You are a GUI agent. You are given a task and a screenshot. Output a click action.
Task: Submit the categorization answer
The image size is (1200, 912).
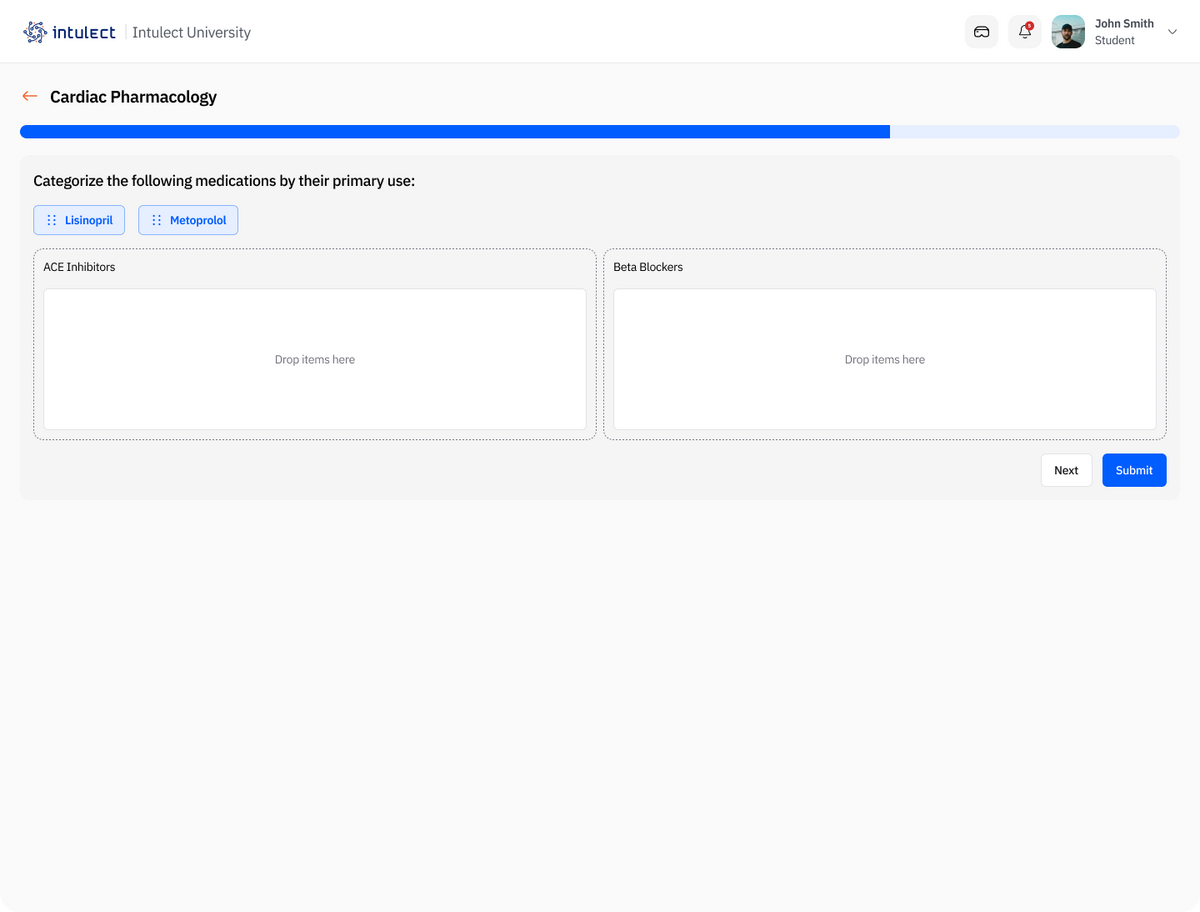(x=1134, y=470)
